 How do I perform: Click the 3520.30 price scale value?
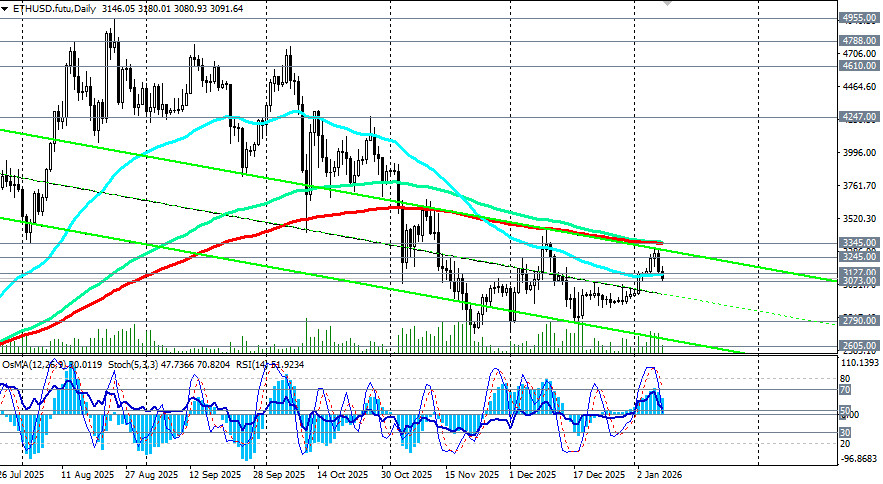(859, 219)
